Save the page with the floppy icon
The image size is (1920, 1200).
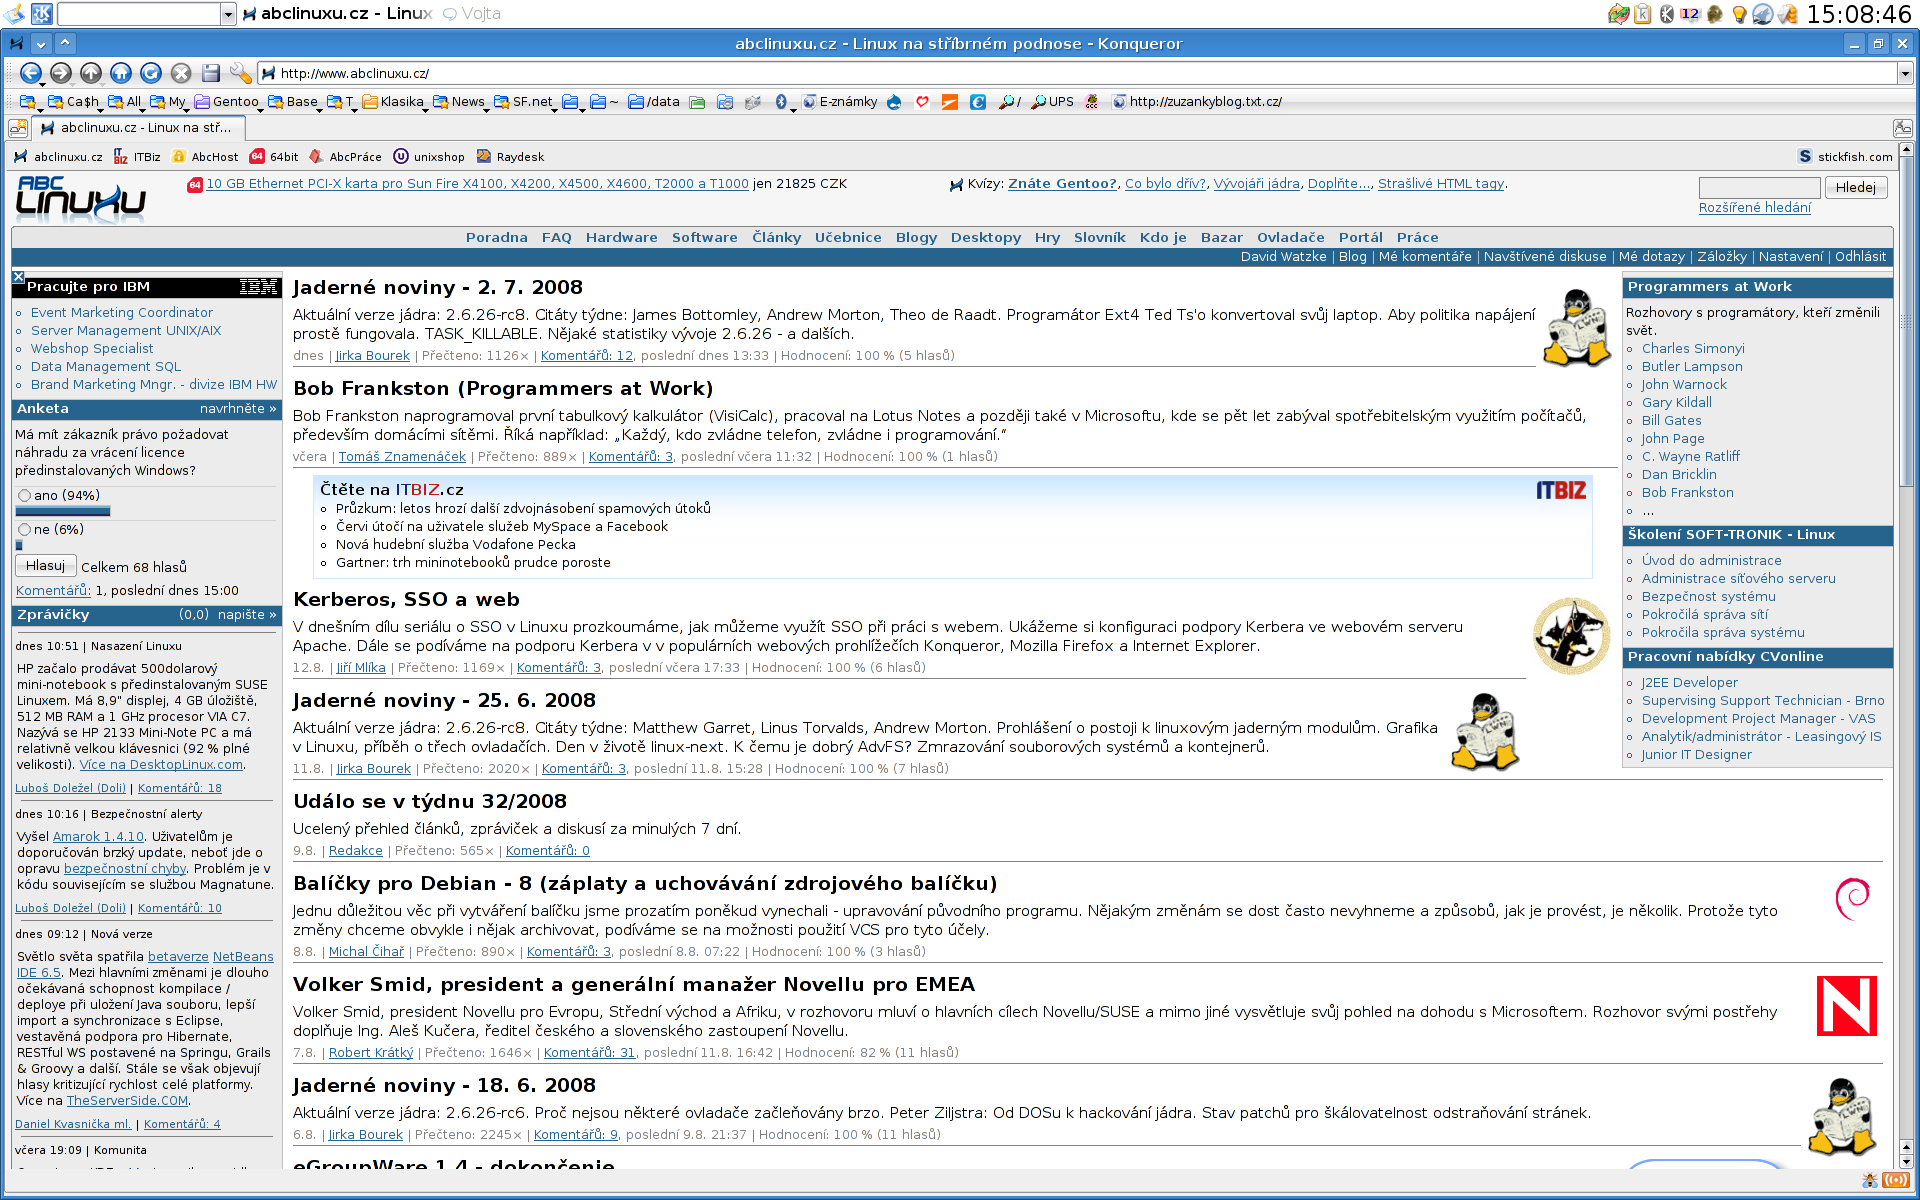click(x=211, y=73)
